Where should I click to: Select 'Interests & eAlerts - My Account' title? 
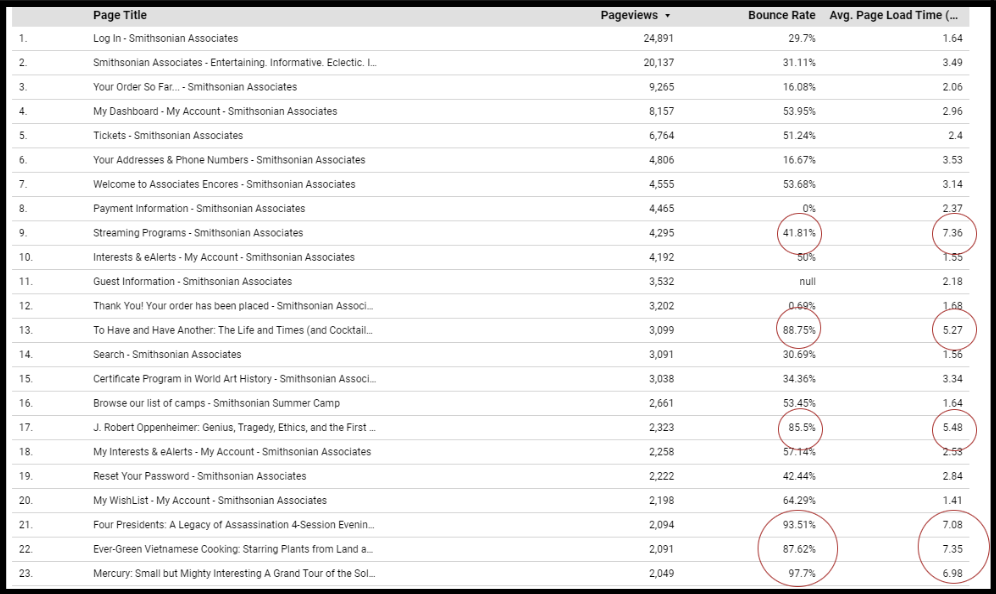(224, 257)
